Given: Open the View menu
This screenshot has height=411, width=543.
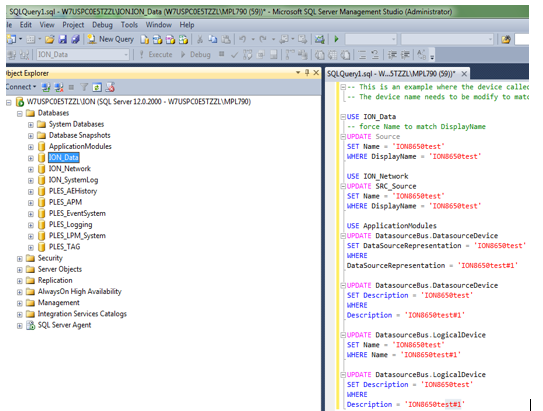Looking at the screenshot, I should tap(47, 25).
